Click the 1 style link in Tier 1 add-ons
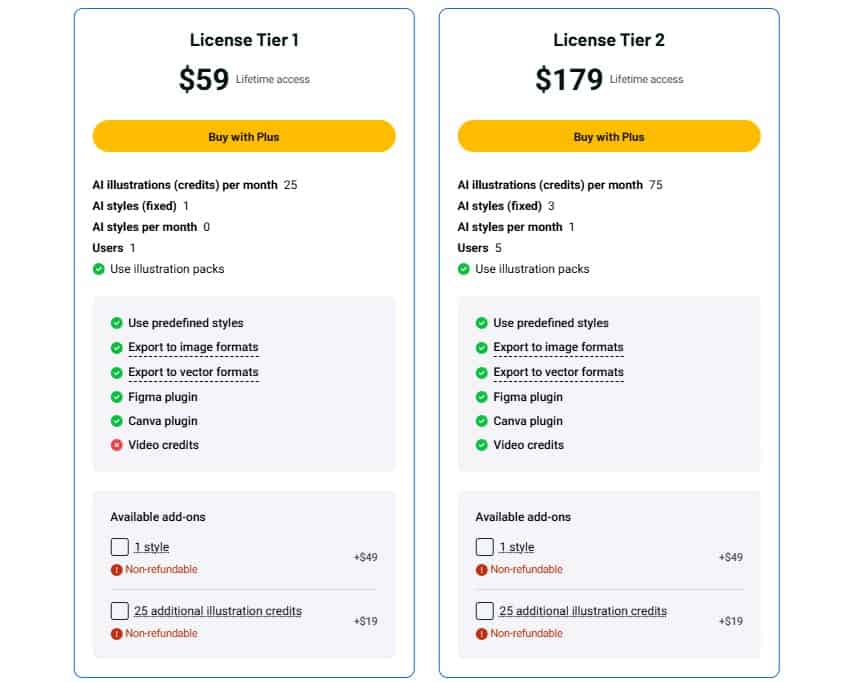 pyautogui.click(x=152, y=548)
